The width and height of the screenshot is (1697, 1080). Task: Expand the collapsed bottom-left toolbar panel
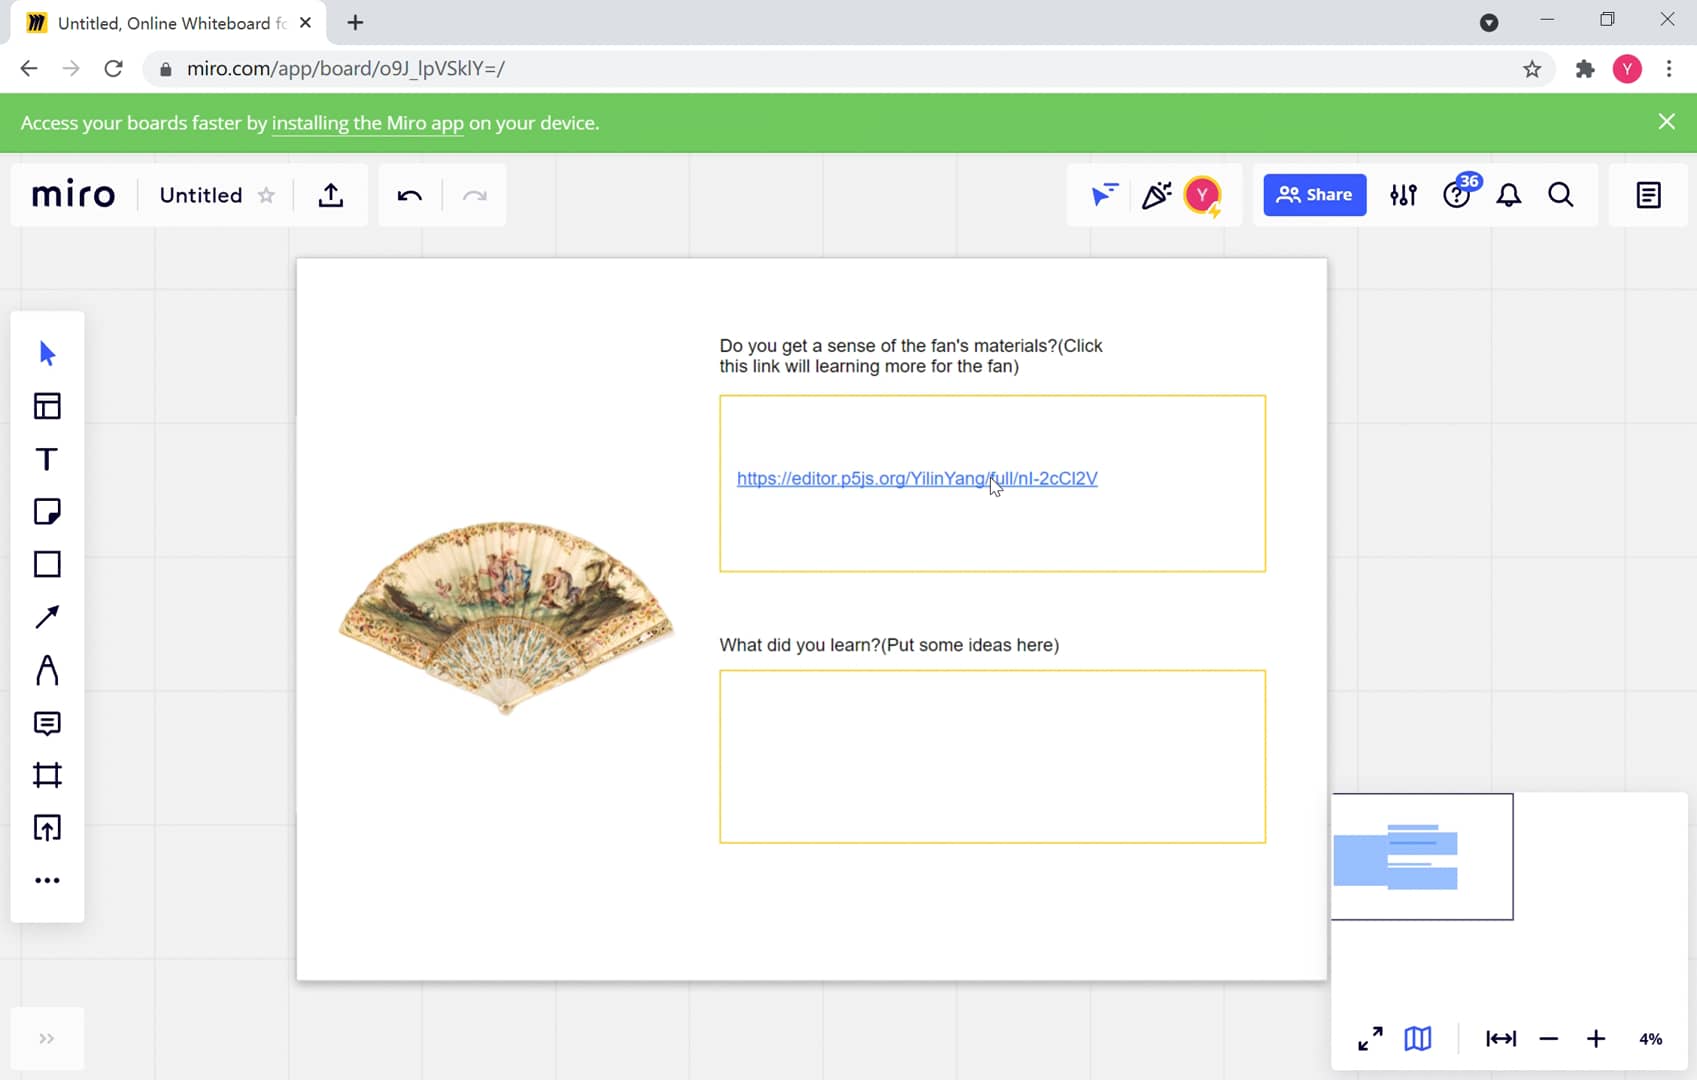click(47, 1038)
